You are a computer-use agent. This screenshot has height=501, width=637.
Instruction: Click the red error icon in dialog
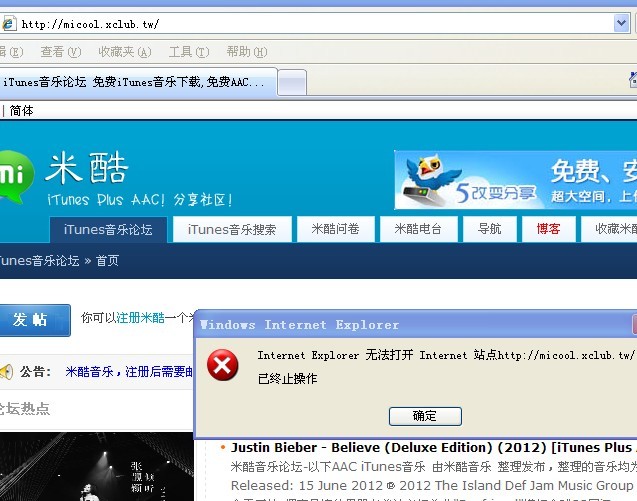[x=223, y=365]
